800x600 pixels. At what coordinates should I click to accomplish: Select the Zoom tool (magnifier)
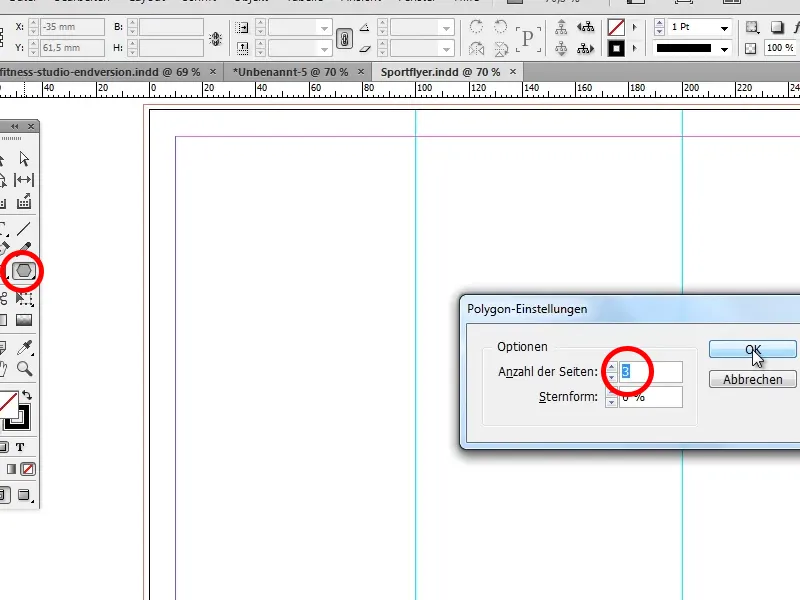(x=25, y=367)
